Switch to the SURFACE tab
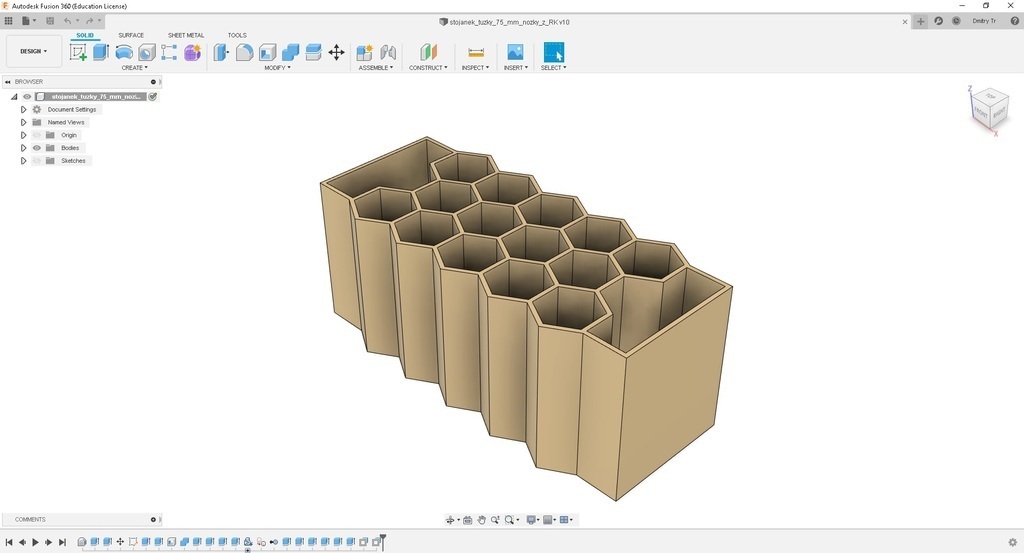The image size is (1024, 553). [x=131, y=35]
